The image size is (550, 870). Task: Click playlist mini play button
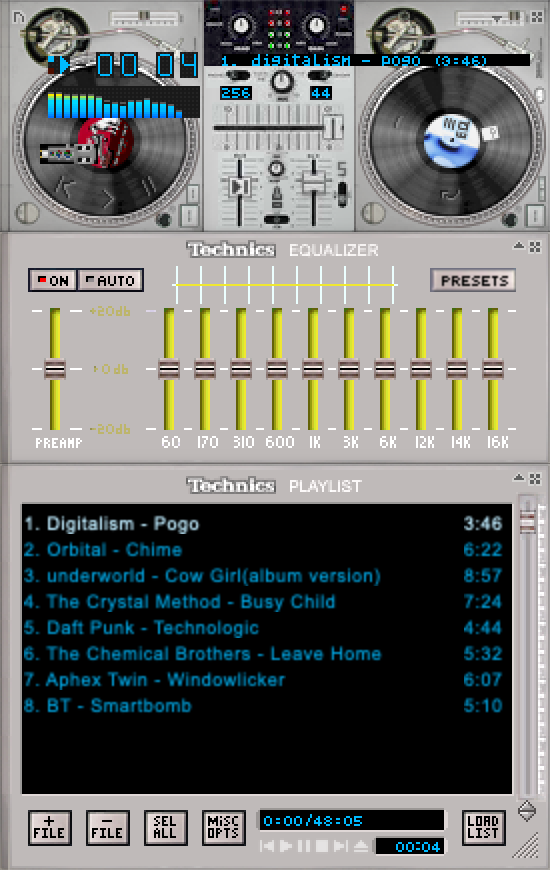pos(286,846)
